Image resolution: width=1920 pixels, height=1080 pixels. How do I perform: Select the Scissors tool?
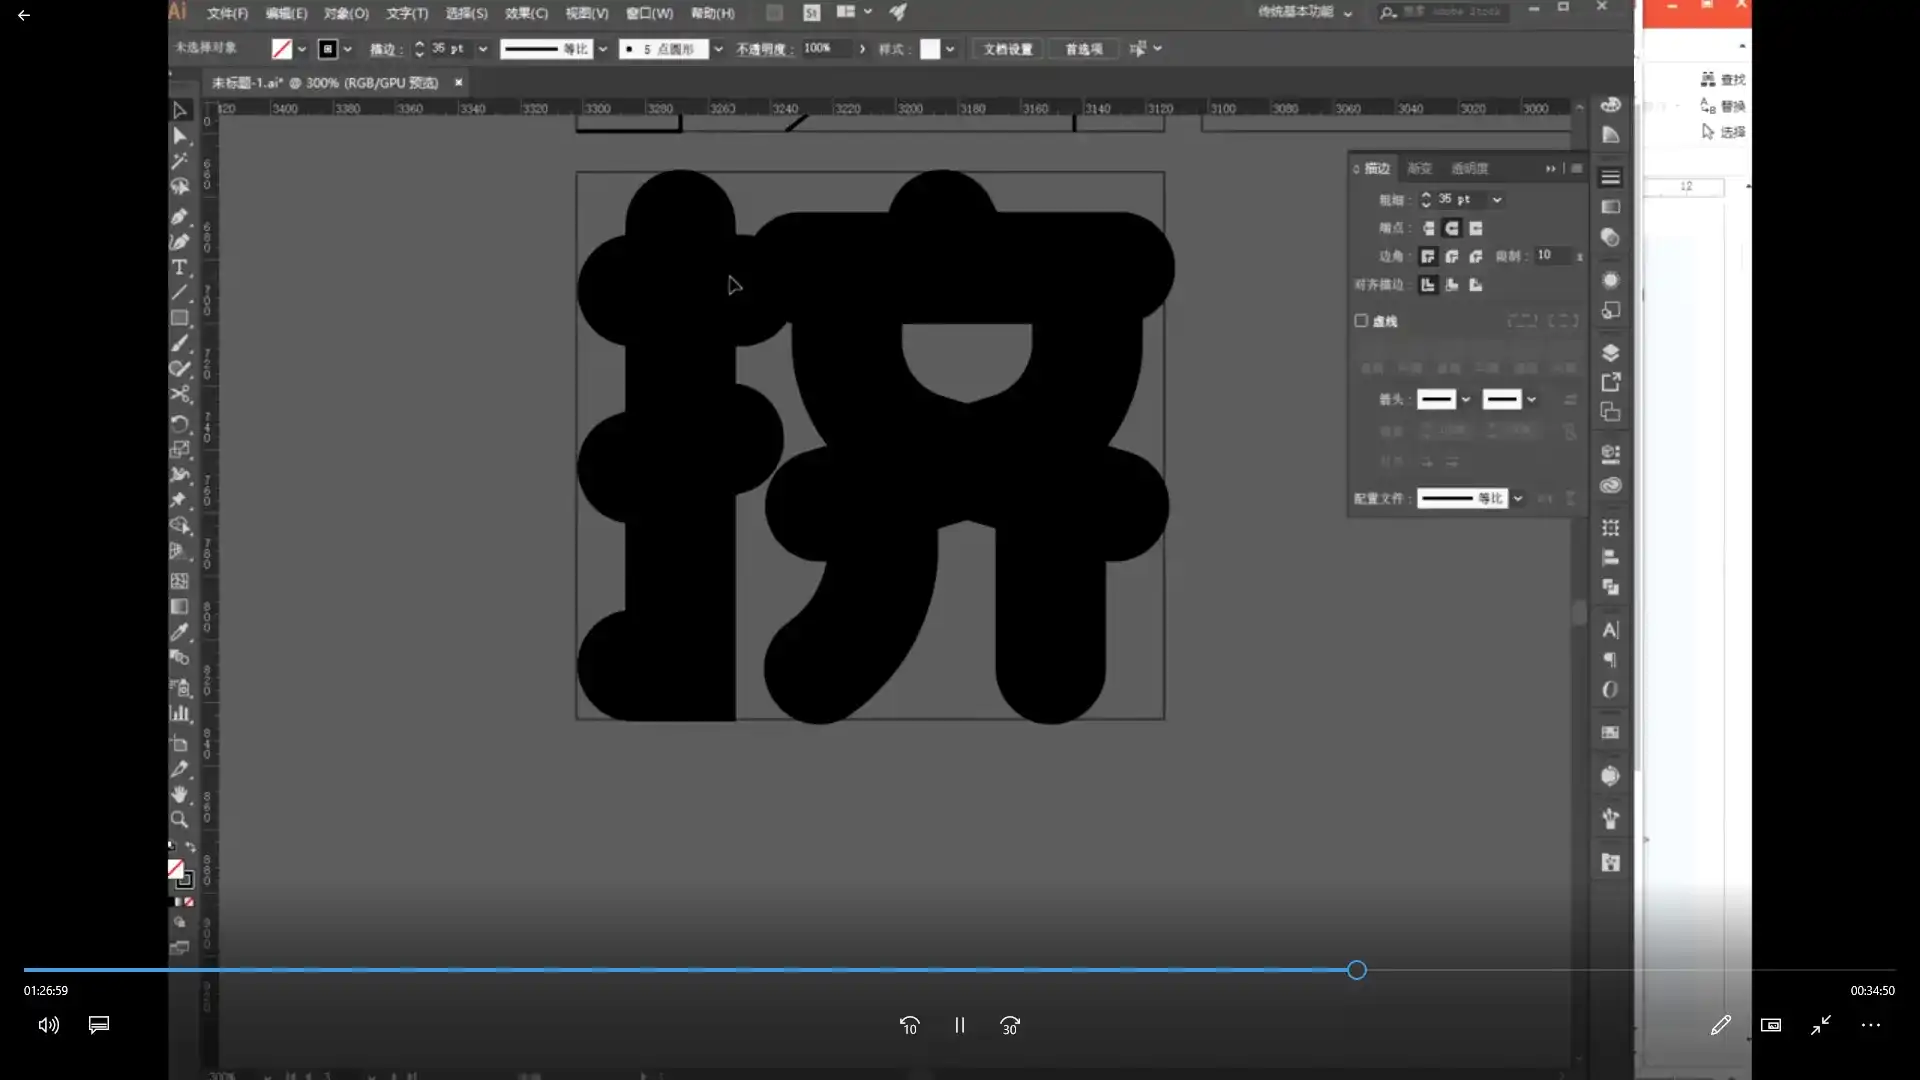tap(180, 395)
